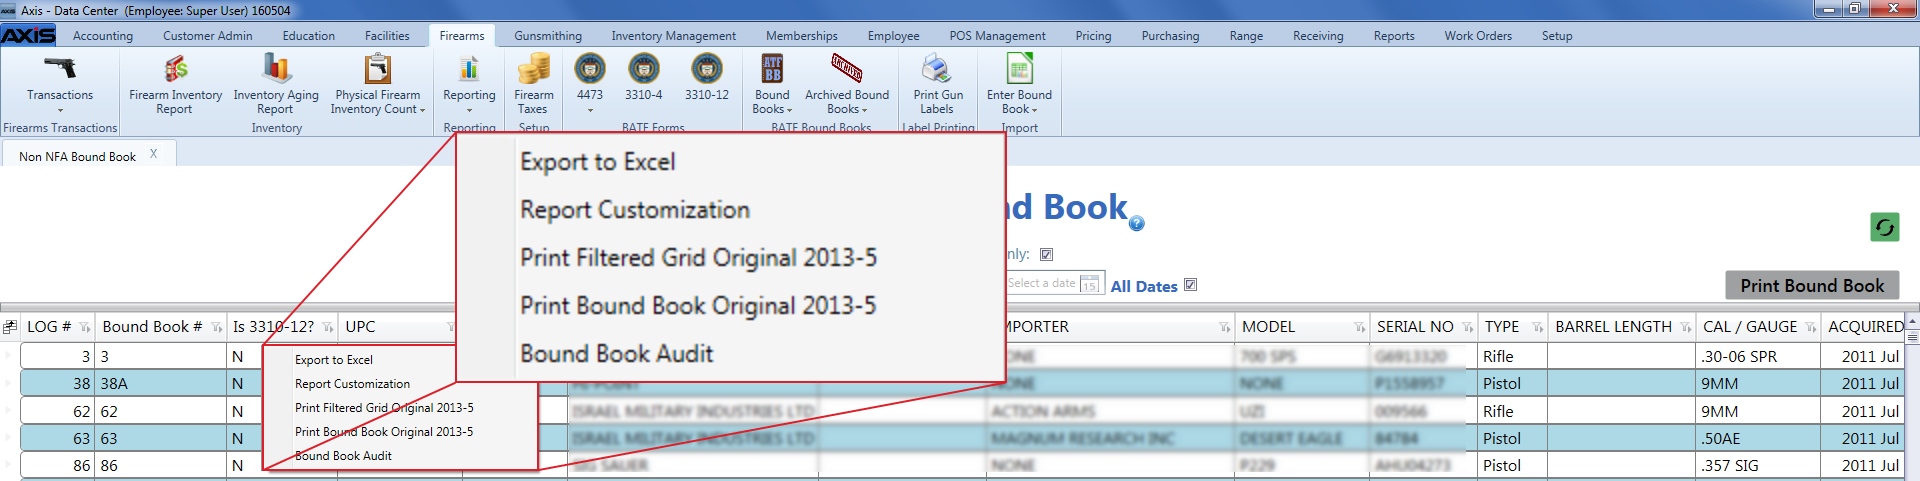Screen dimensions: 1920x481
Task: Click the filter icon on CAL / GAUGE column
Action: tap(1810, 328)
